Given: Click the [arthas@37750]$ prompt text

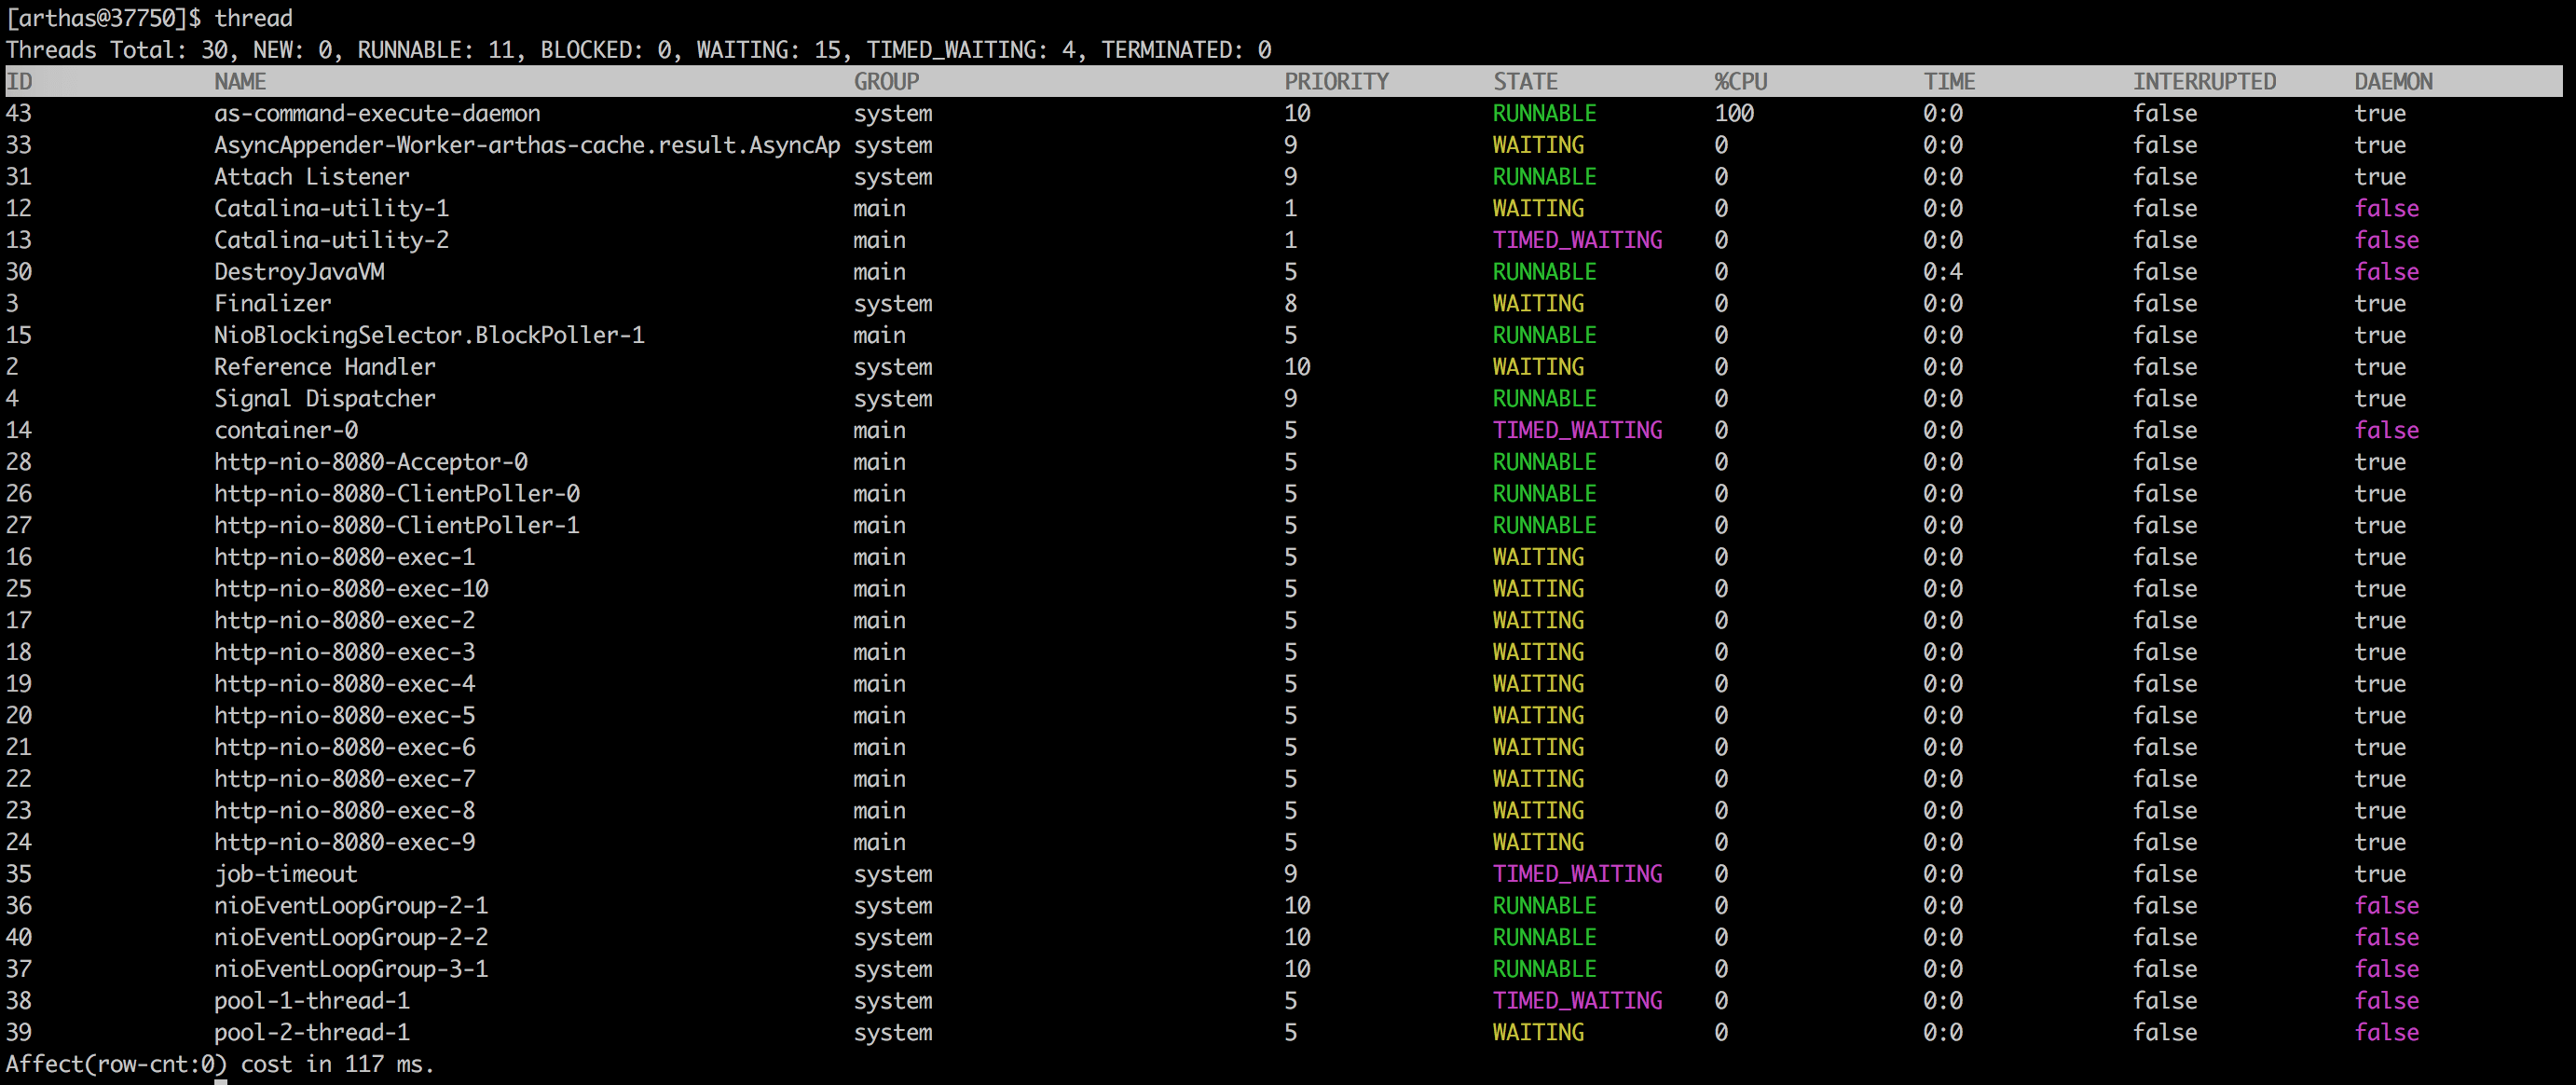Looking at the screenshot, I should [103, 18].
